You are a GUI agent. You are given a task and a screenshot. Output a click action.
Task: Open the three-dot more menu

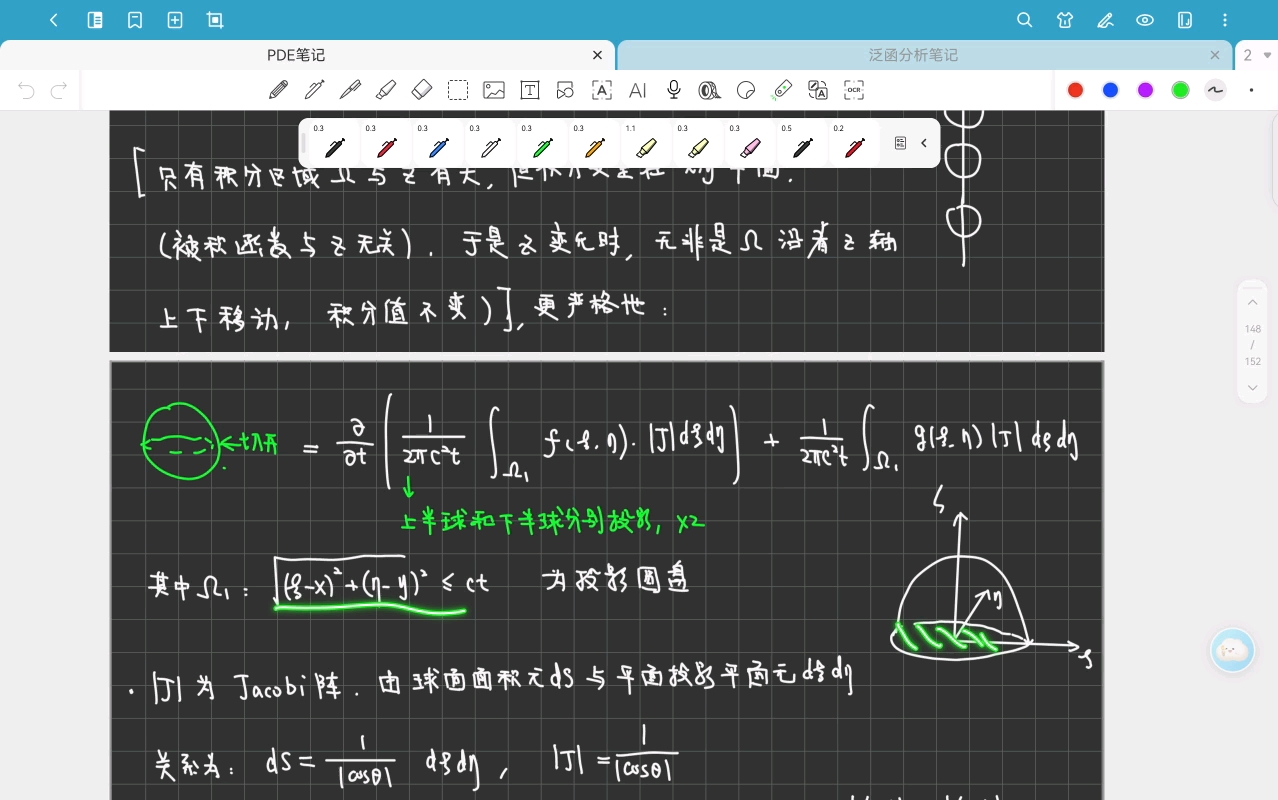pyautogui.click(x=1226, y=20)
